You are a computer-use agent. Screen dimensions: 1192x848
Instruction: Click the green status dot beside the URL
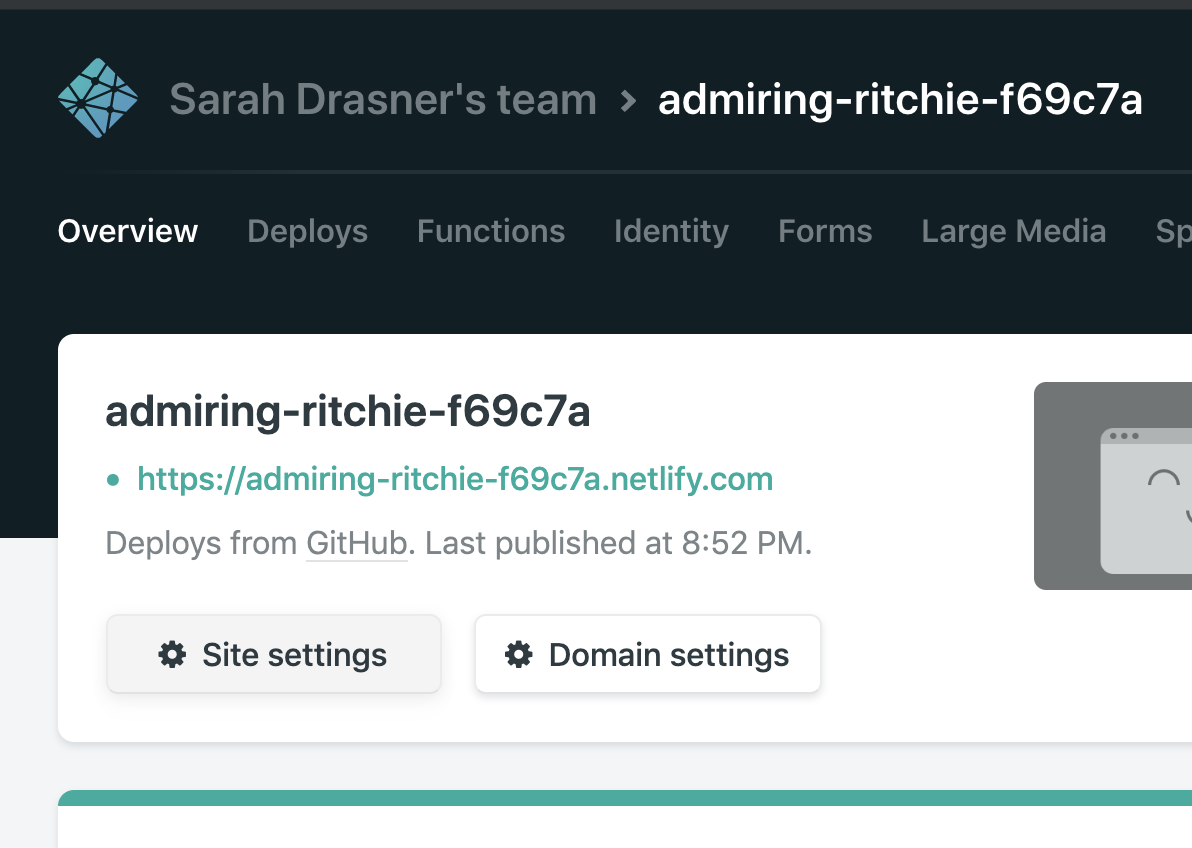coord(113,479)
